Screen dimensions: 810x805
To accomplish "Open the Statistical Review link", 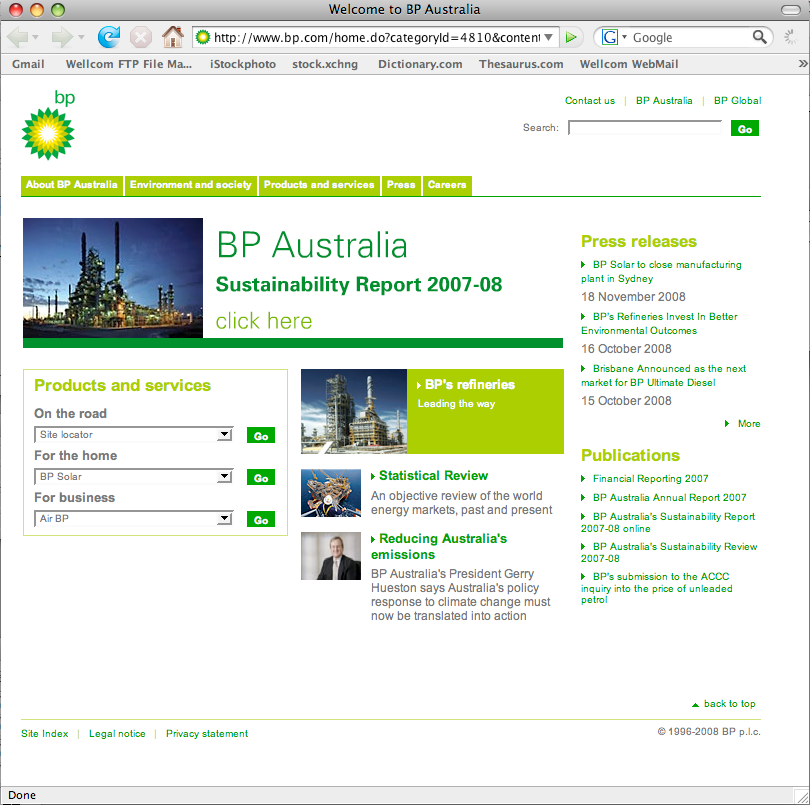I will pos(433,476).
